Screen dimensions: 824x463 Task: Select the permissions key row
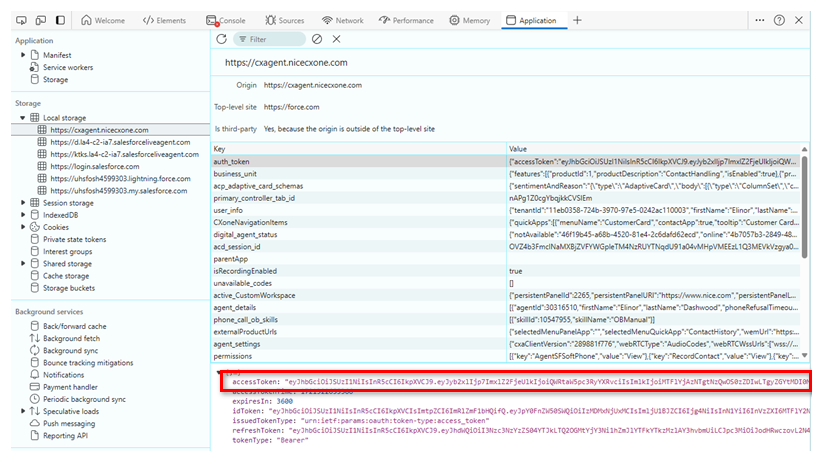pyautogui.click(x=506, y=356)
